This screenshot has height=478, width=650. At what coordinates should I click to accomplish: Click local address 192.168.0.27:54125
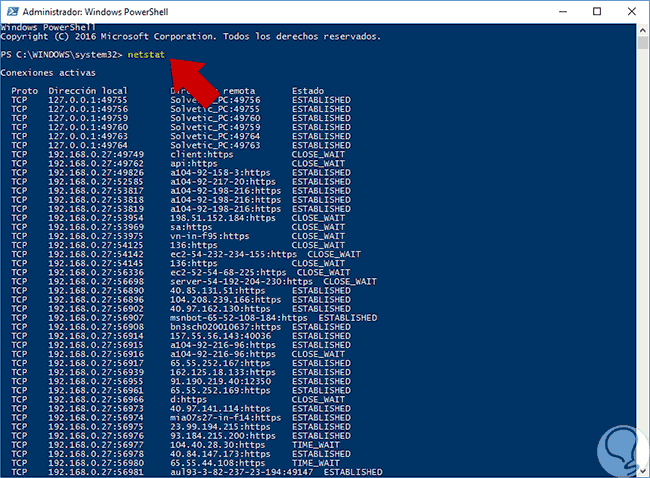click(x=96, y=245)
